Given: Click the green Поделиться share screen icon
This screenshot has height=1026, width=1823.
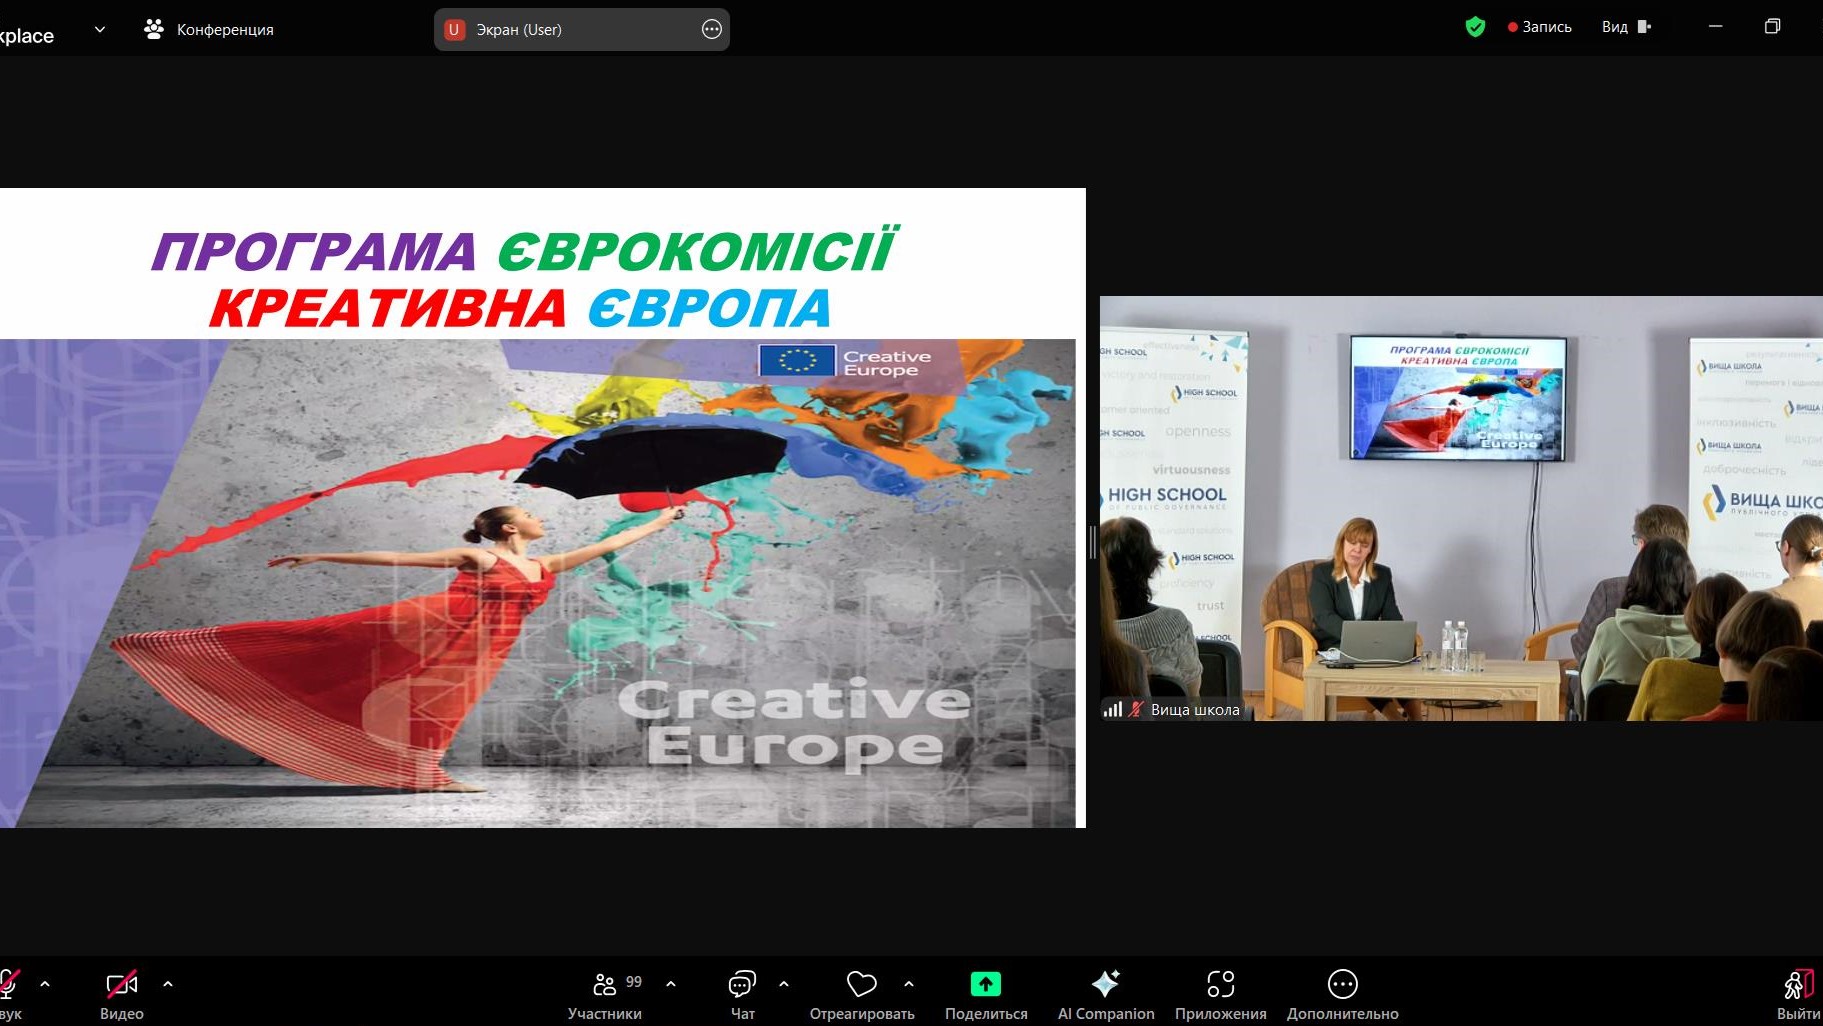Looking at the screenshot, I should tap(985, 984).
